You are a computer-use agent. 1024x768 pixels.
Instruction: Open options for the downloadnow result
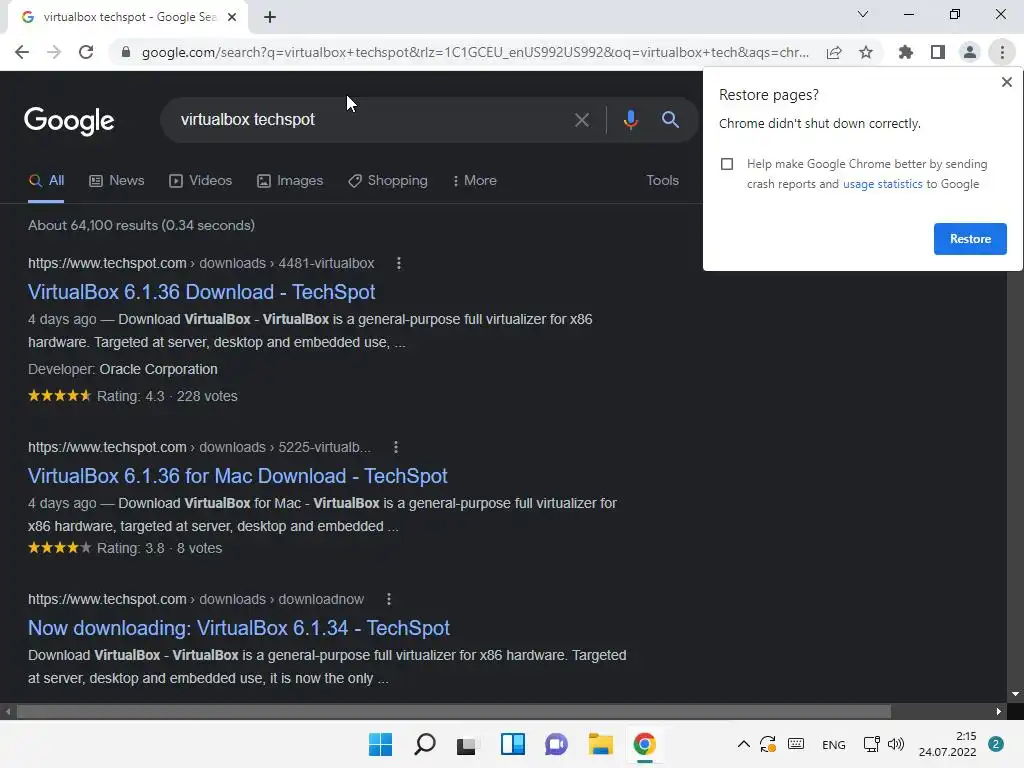[389, 599]
